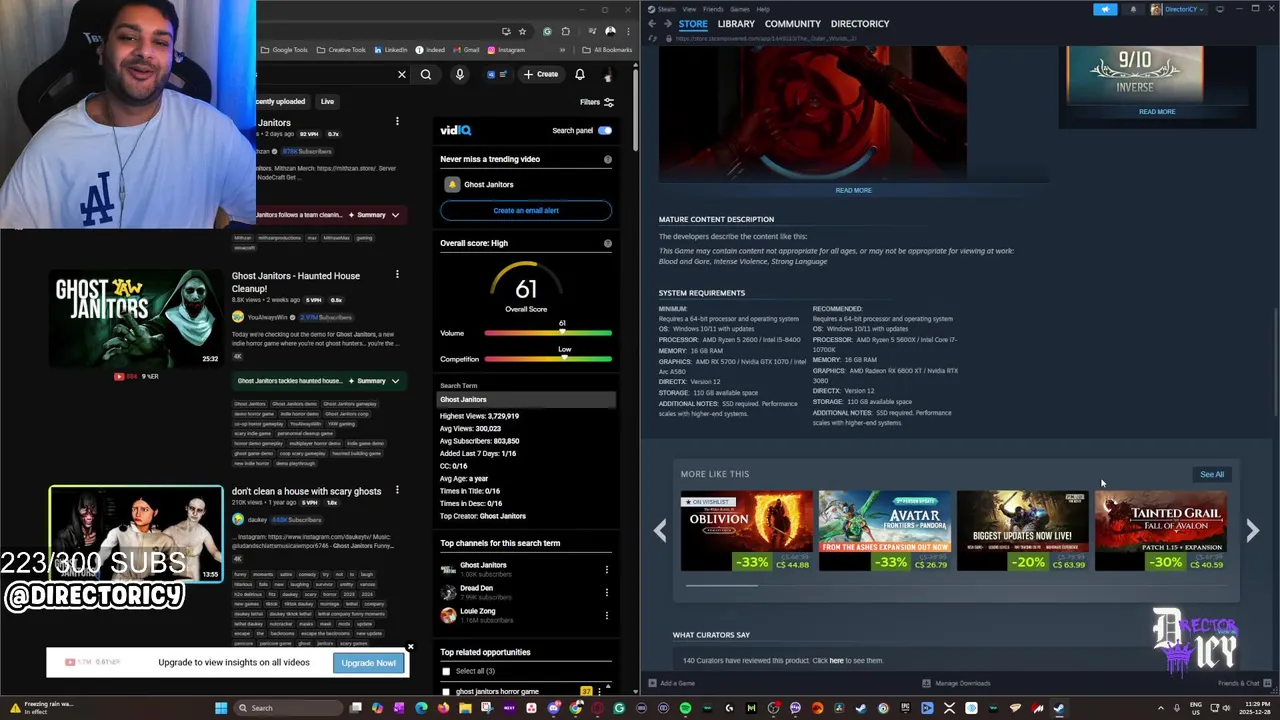Open the View menu in Steam

click(x=689, y=9)
